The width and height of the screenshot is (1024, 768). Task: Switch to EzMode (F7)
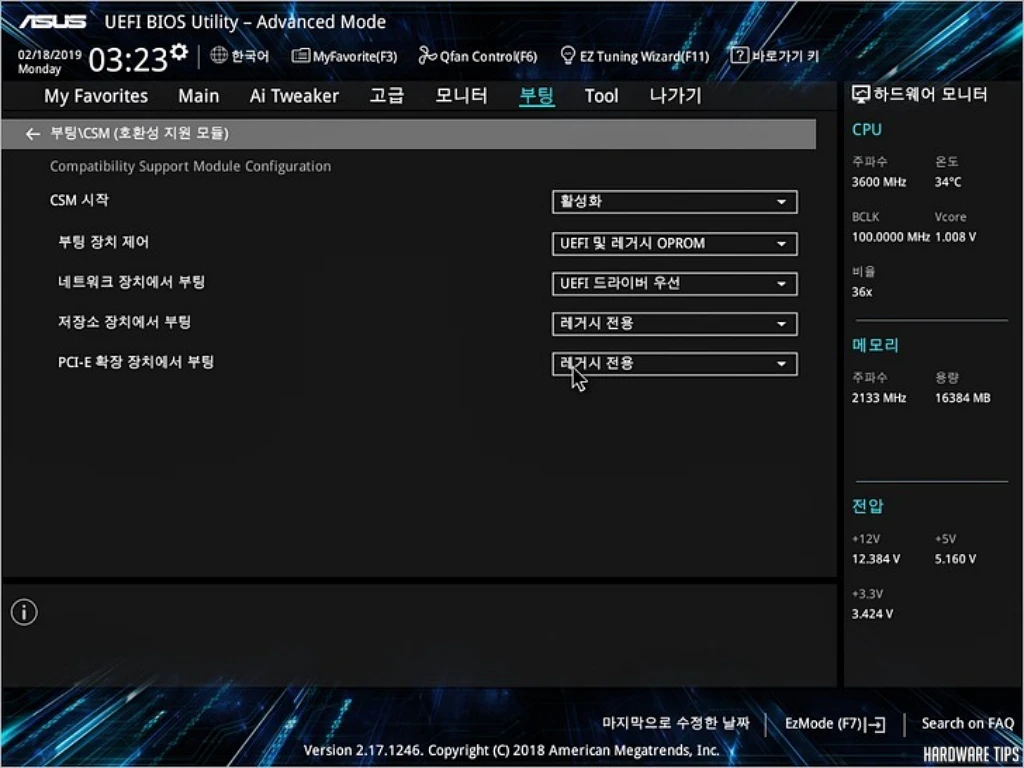[835, 724]
